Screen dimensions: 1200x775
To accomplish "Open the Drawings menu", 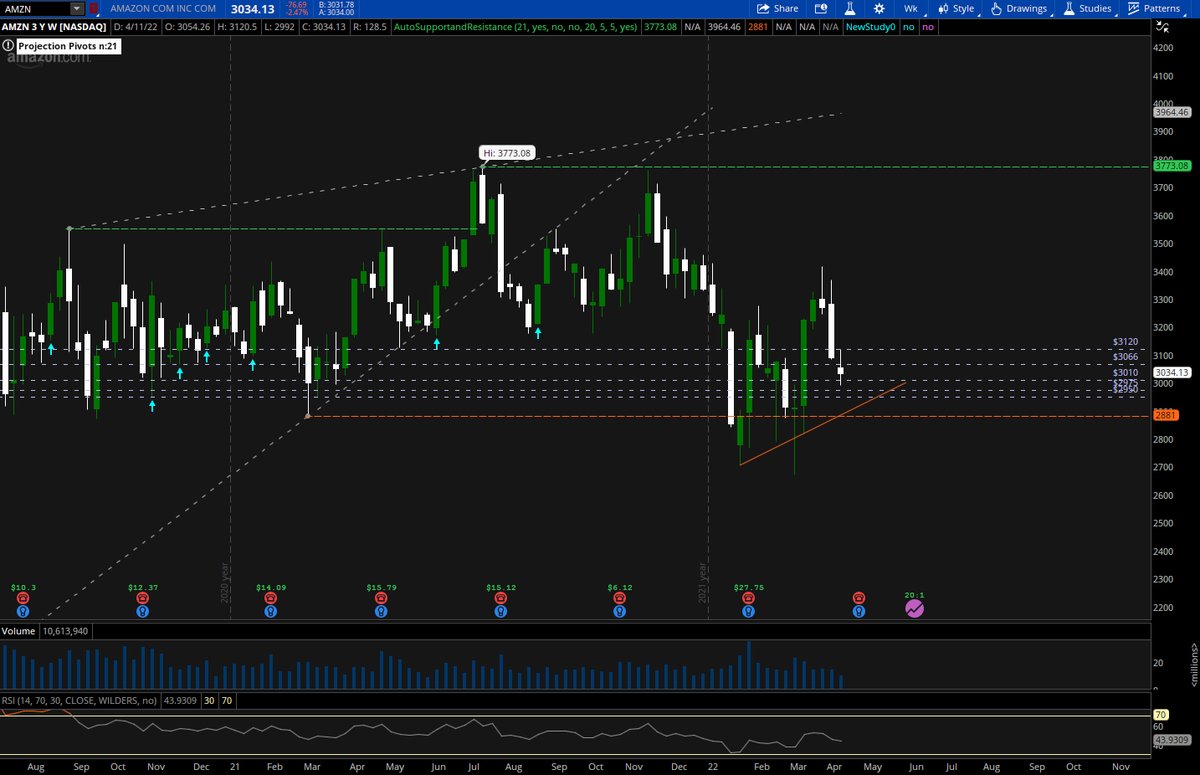I will point(1019,8).
